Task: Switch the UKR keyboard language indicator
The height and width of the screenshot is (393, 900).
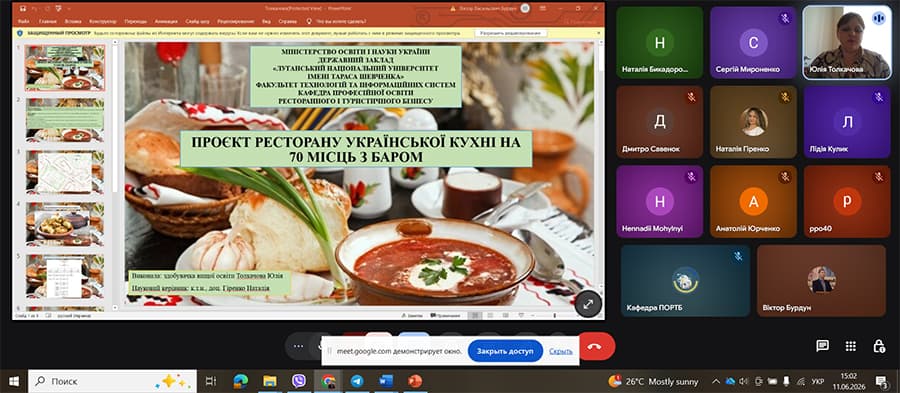Action: 818,381
